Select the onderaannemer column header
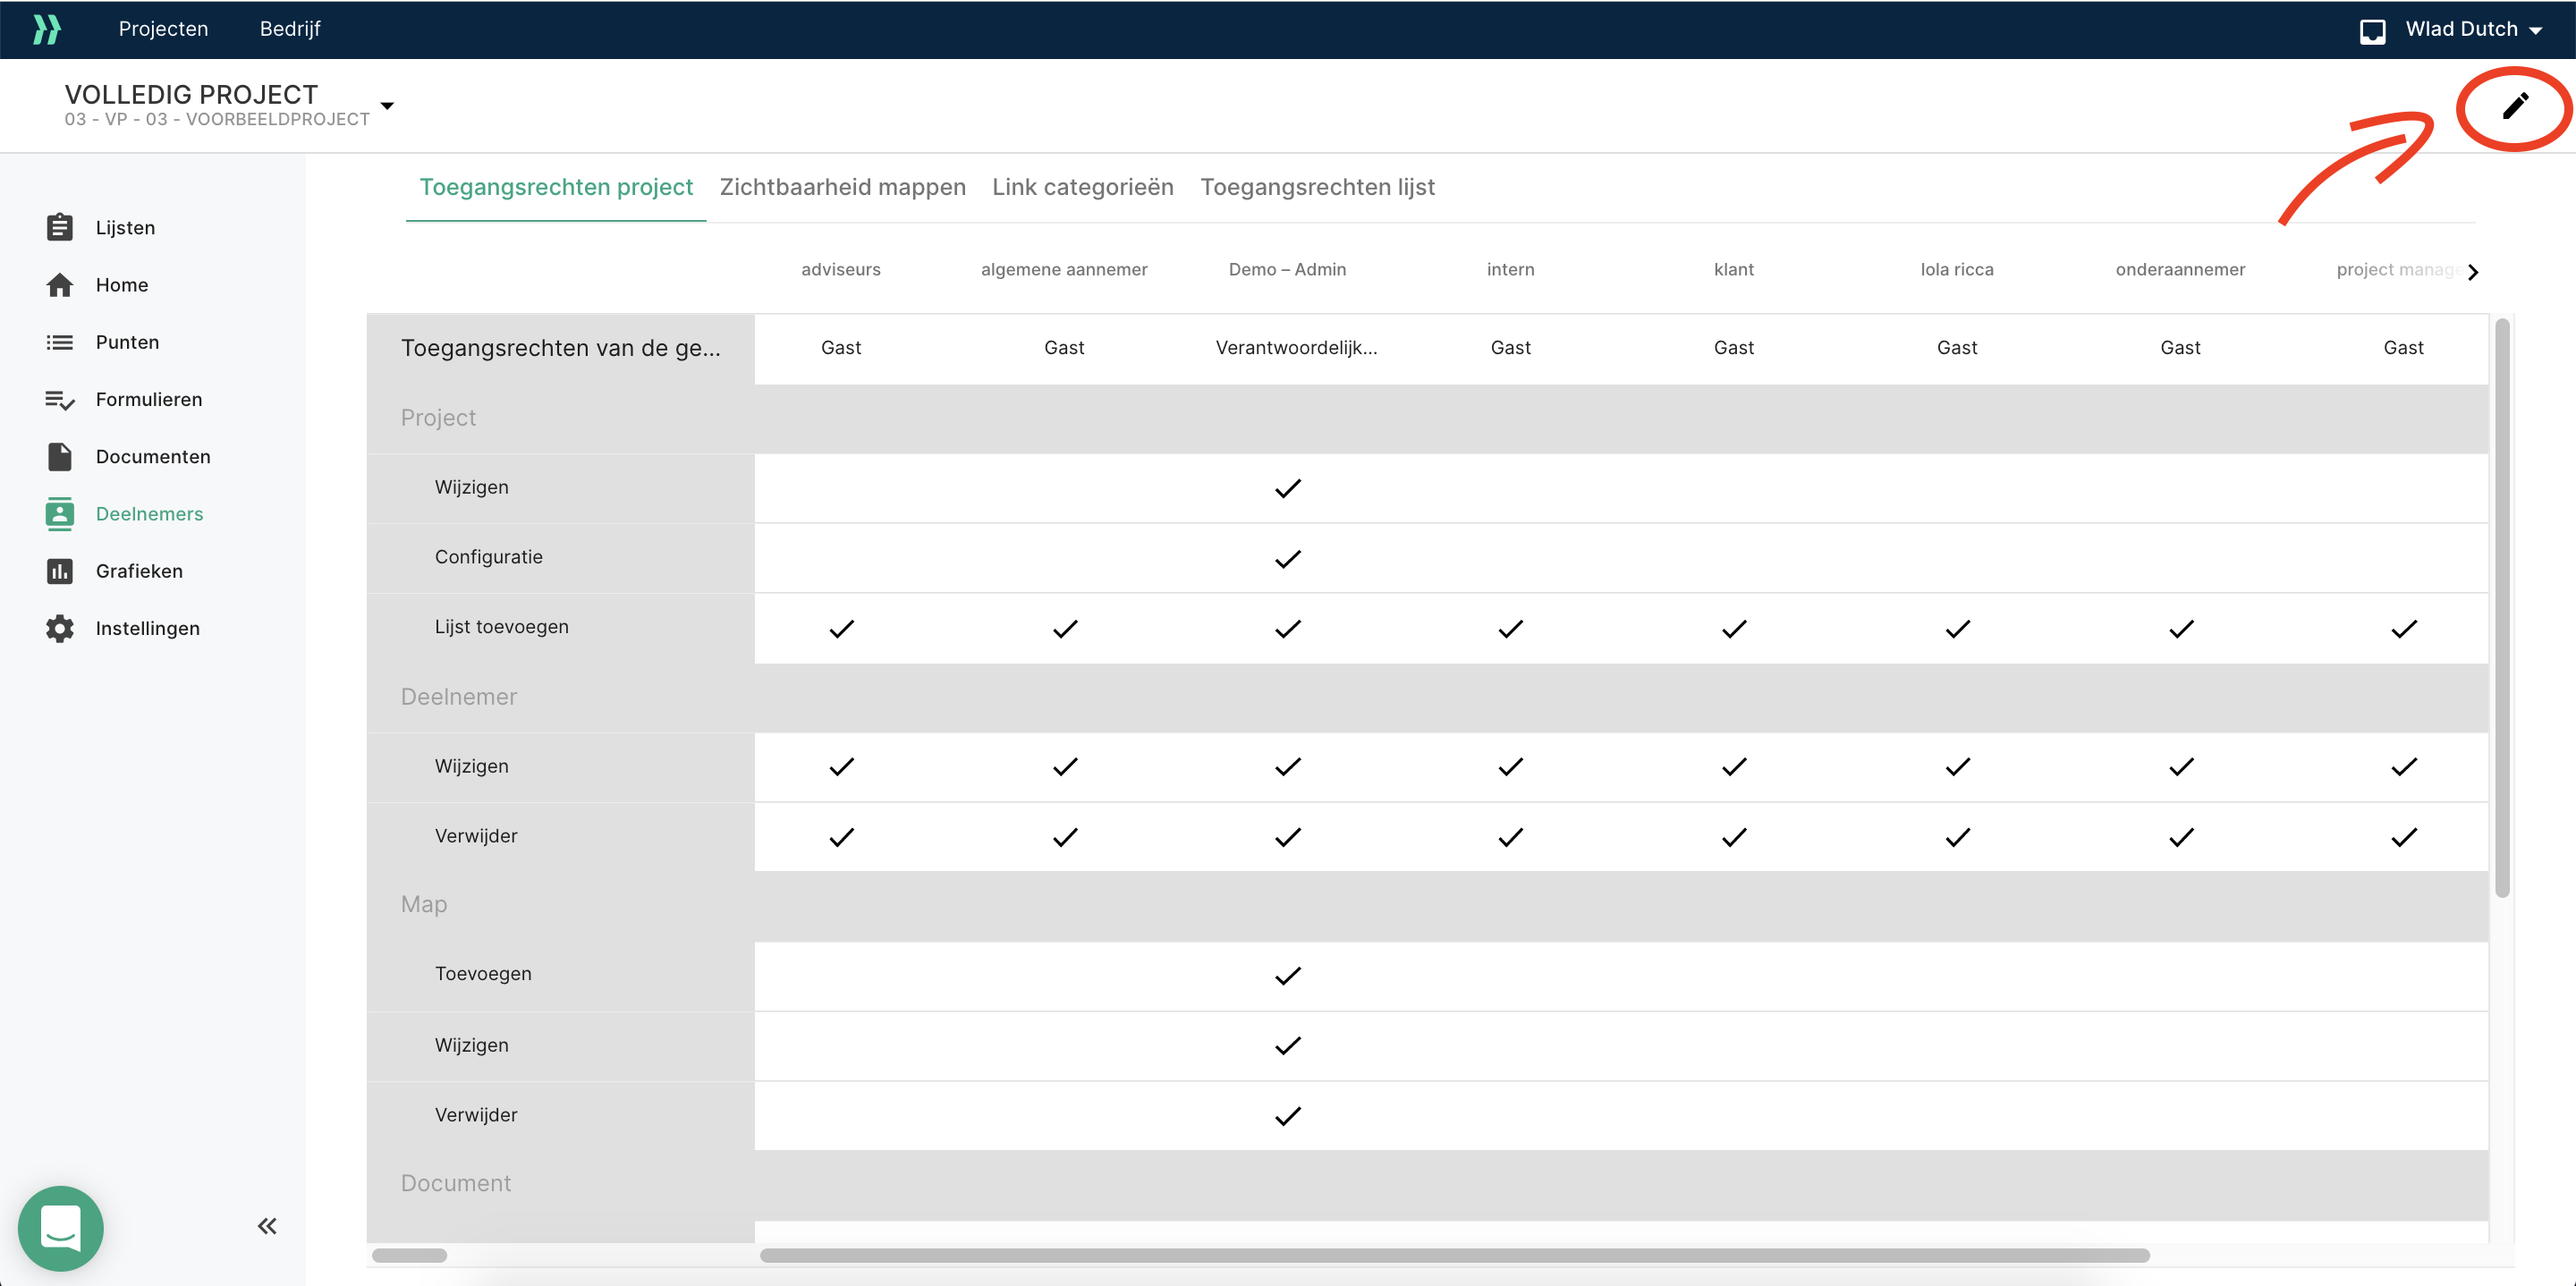2576x1286 pixels. pos(2180,270)
